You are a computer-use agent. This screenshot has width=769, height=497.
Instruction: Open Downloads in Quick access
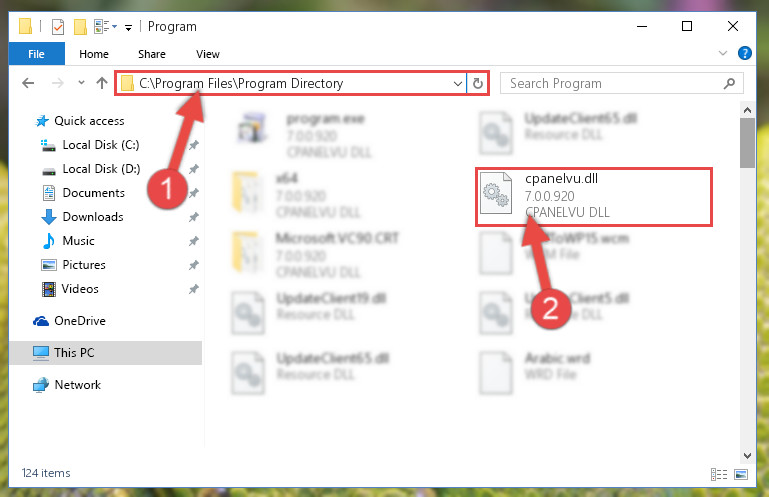coord(93,217)
